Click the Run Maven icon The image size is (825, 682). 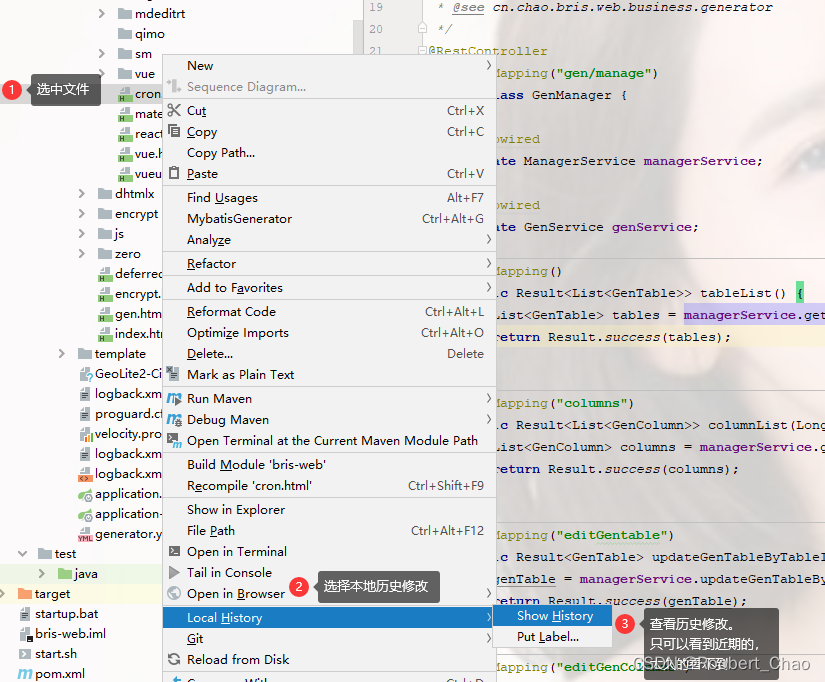click(x=174, y=398)
